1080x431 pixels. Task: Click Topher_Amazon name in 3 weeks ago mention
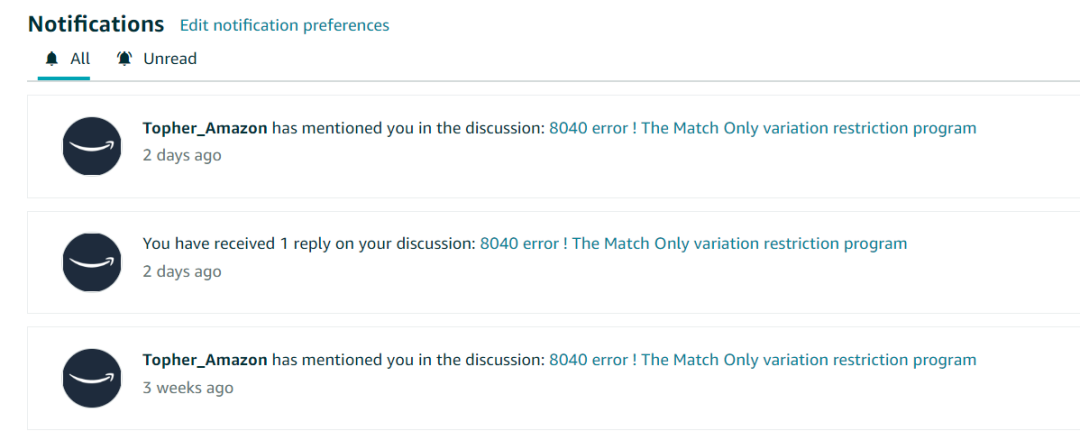click(x=205, y=360)
